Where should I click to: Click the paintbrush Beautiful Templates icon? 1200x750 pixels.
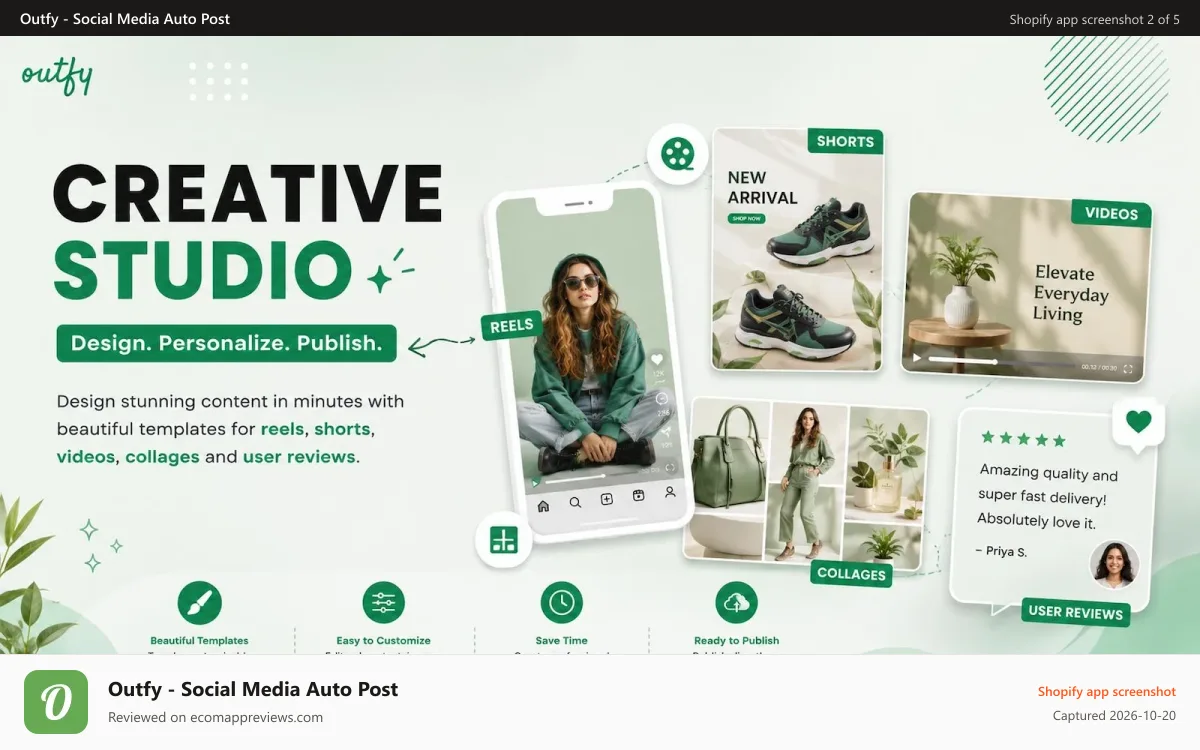click(199, 603)
